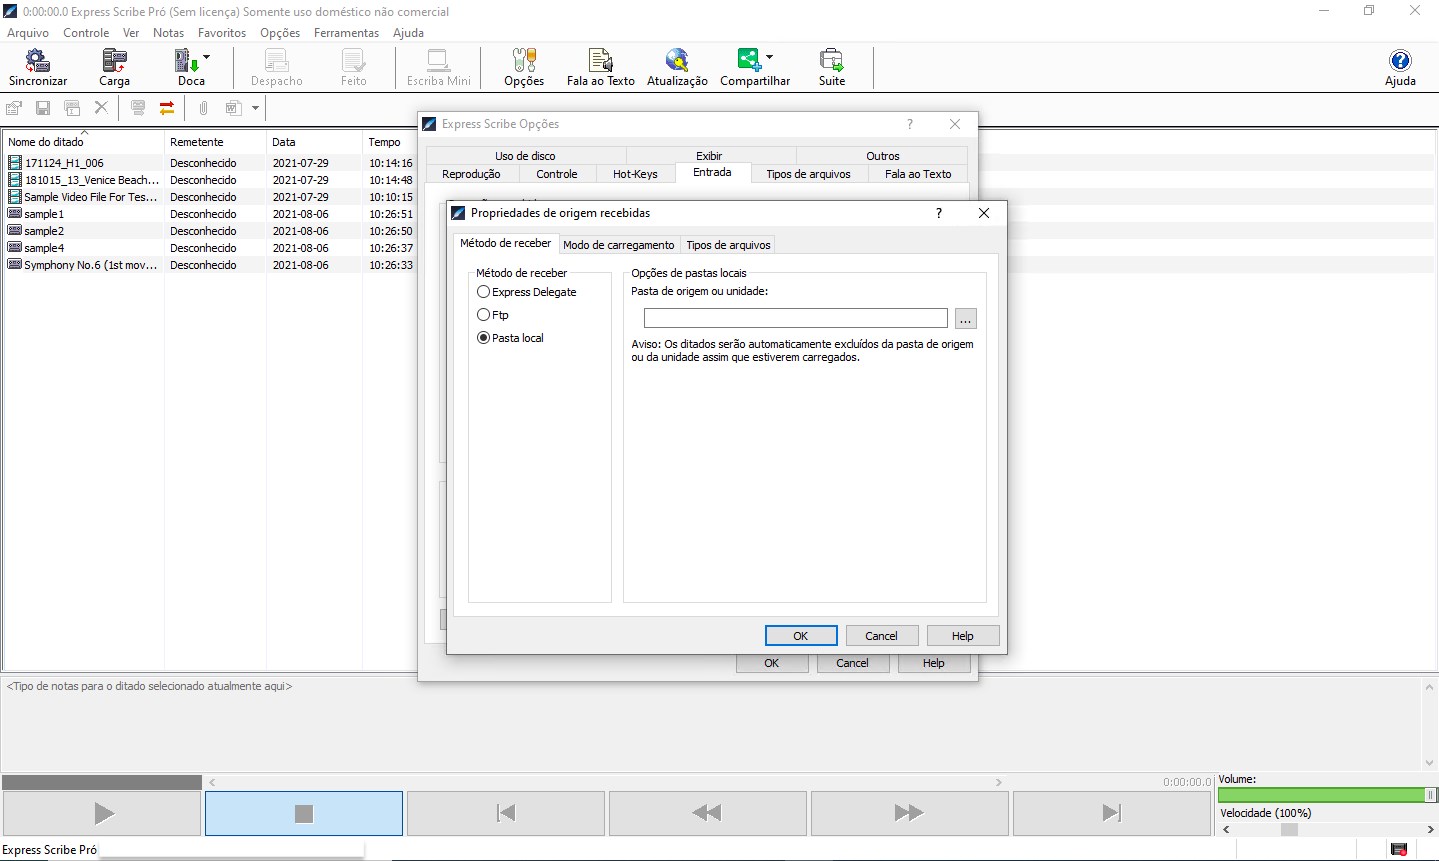Click the go-to-start playback button

[506, 814]
